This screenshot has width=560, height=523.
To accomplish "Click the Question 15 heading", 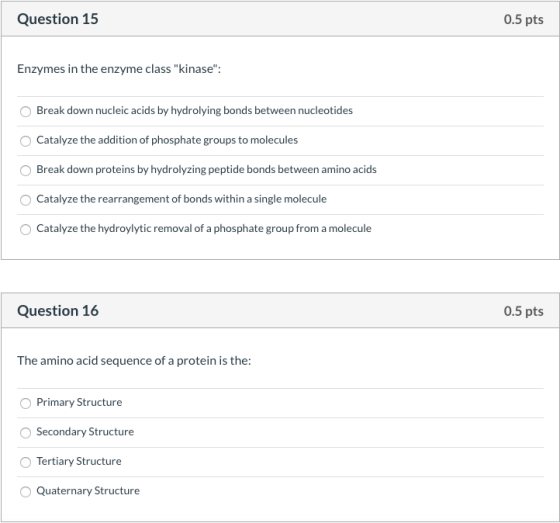I will pos(58,19).
